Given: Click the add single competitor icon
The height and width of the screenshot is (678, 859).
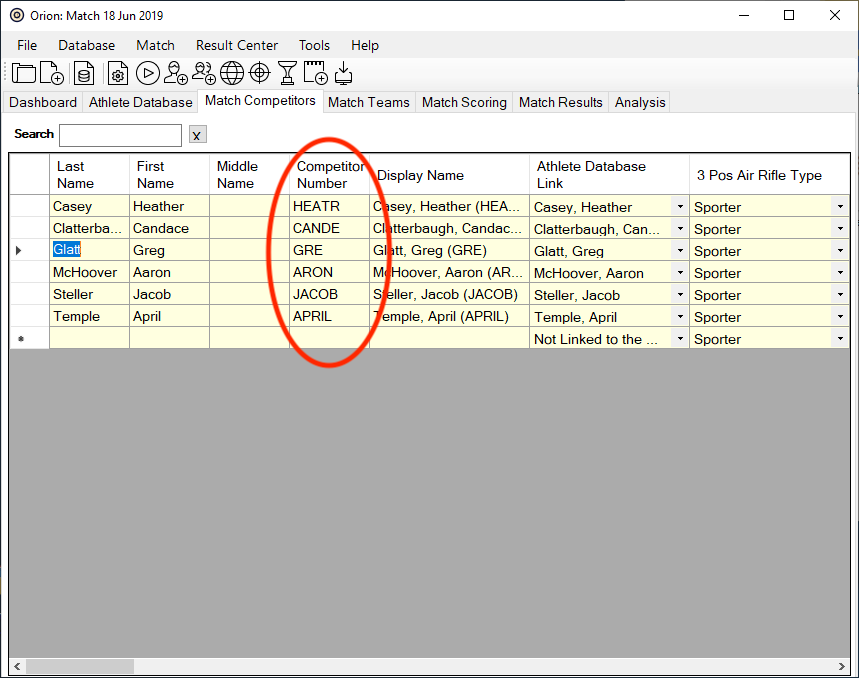Looking at the screenshot, I should tap(176, 73).
